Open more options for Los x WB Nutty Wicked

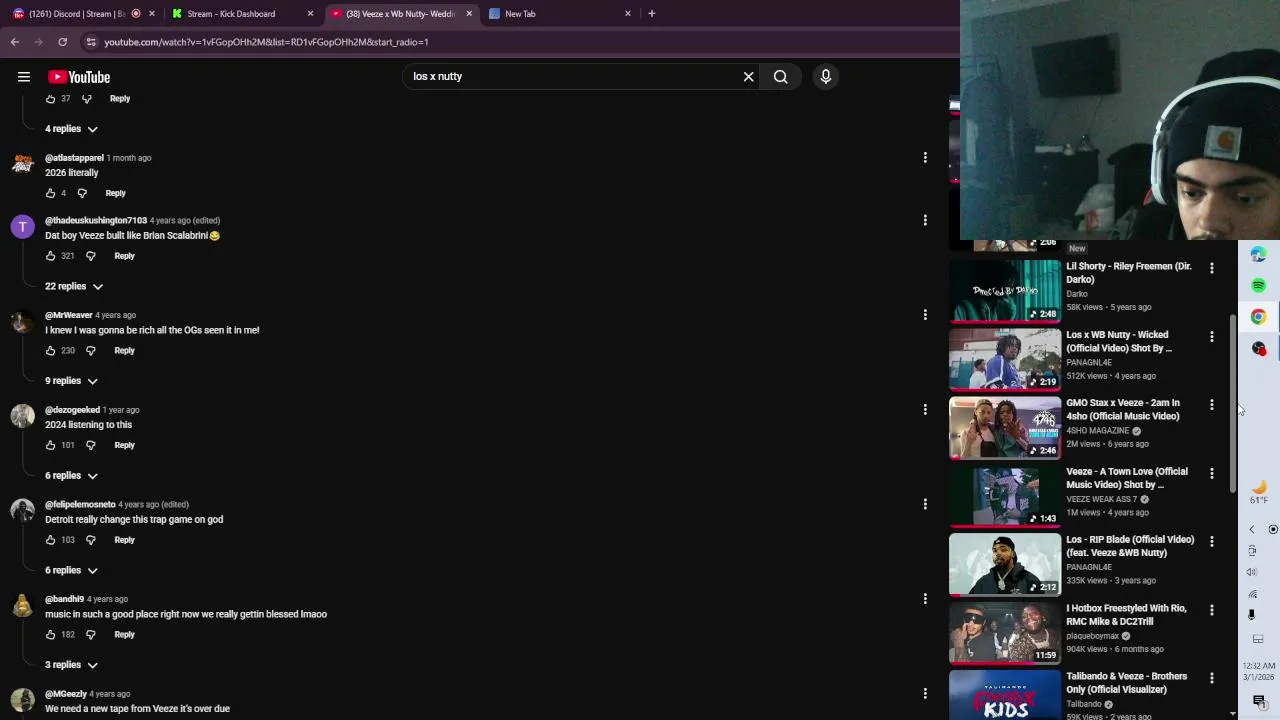(1212, 336)
